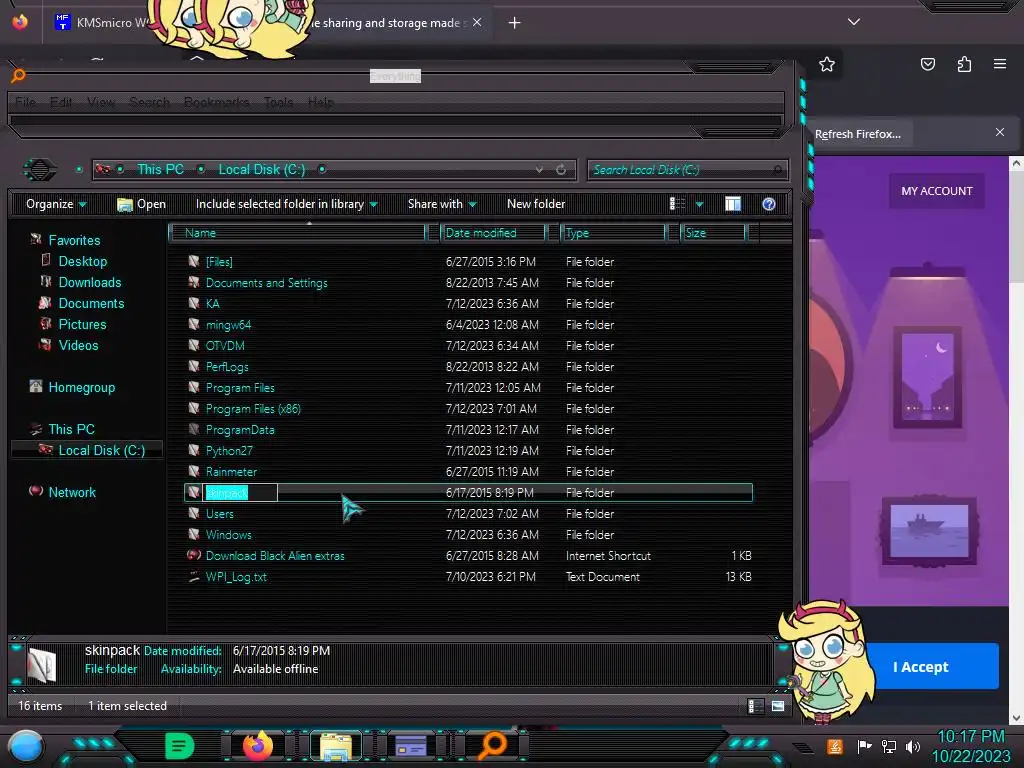
Task: Create a New folder
Action: tap(536, 204)
